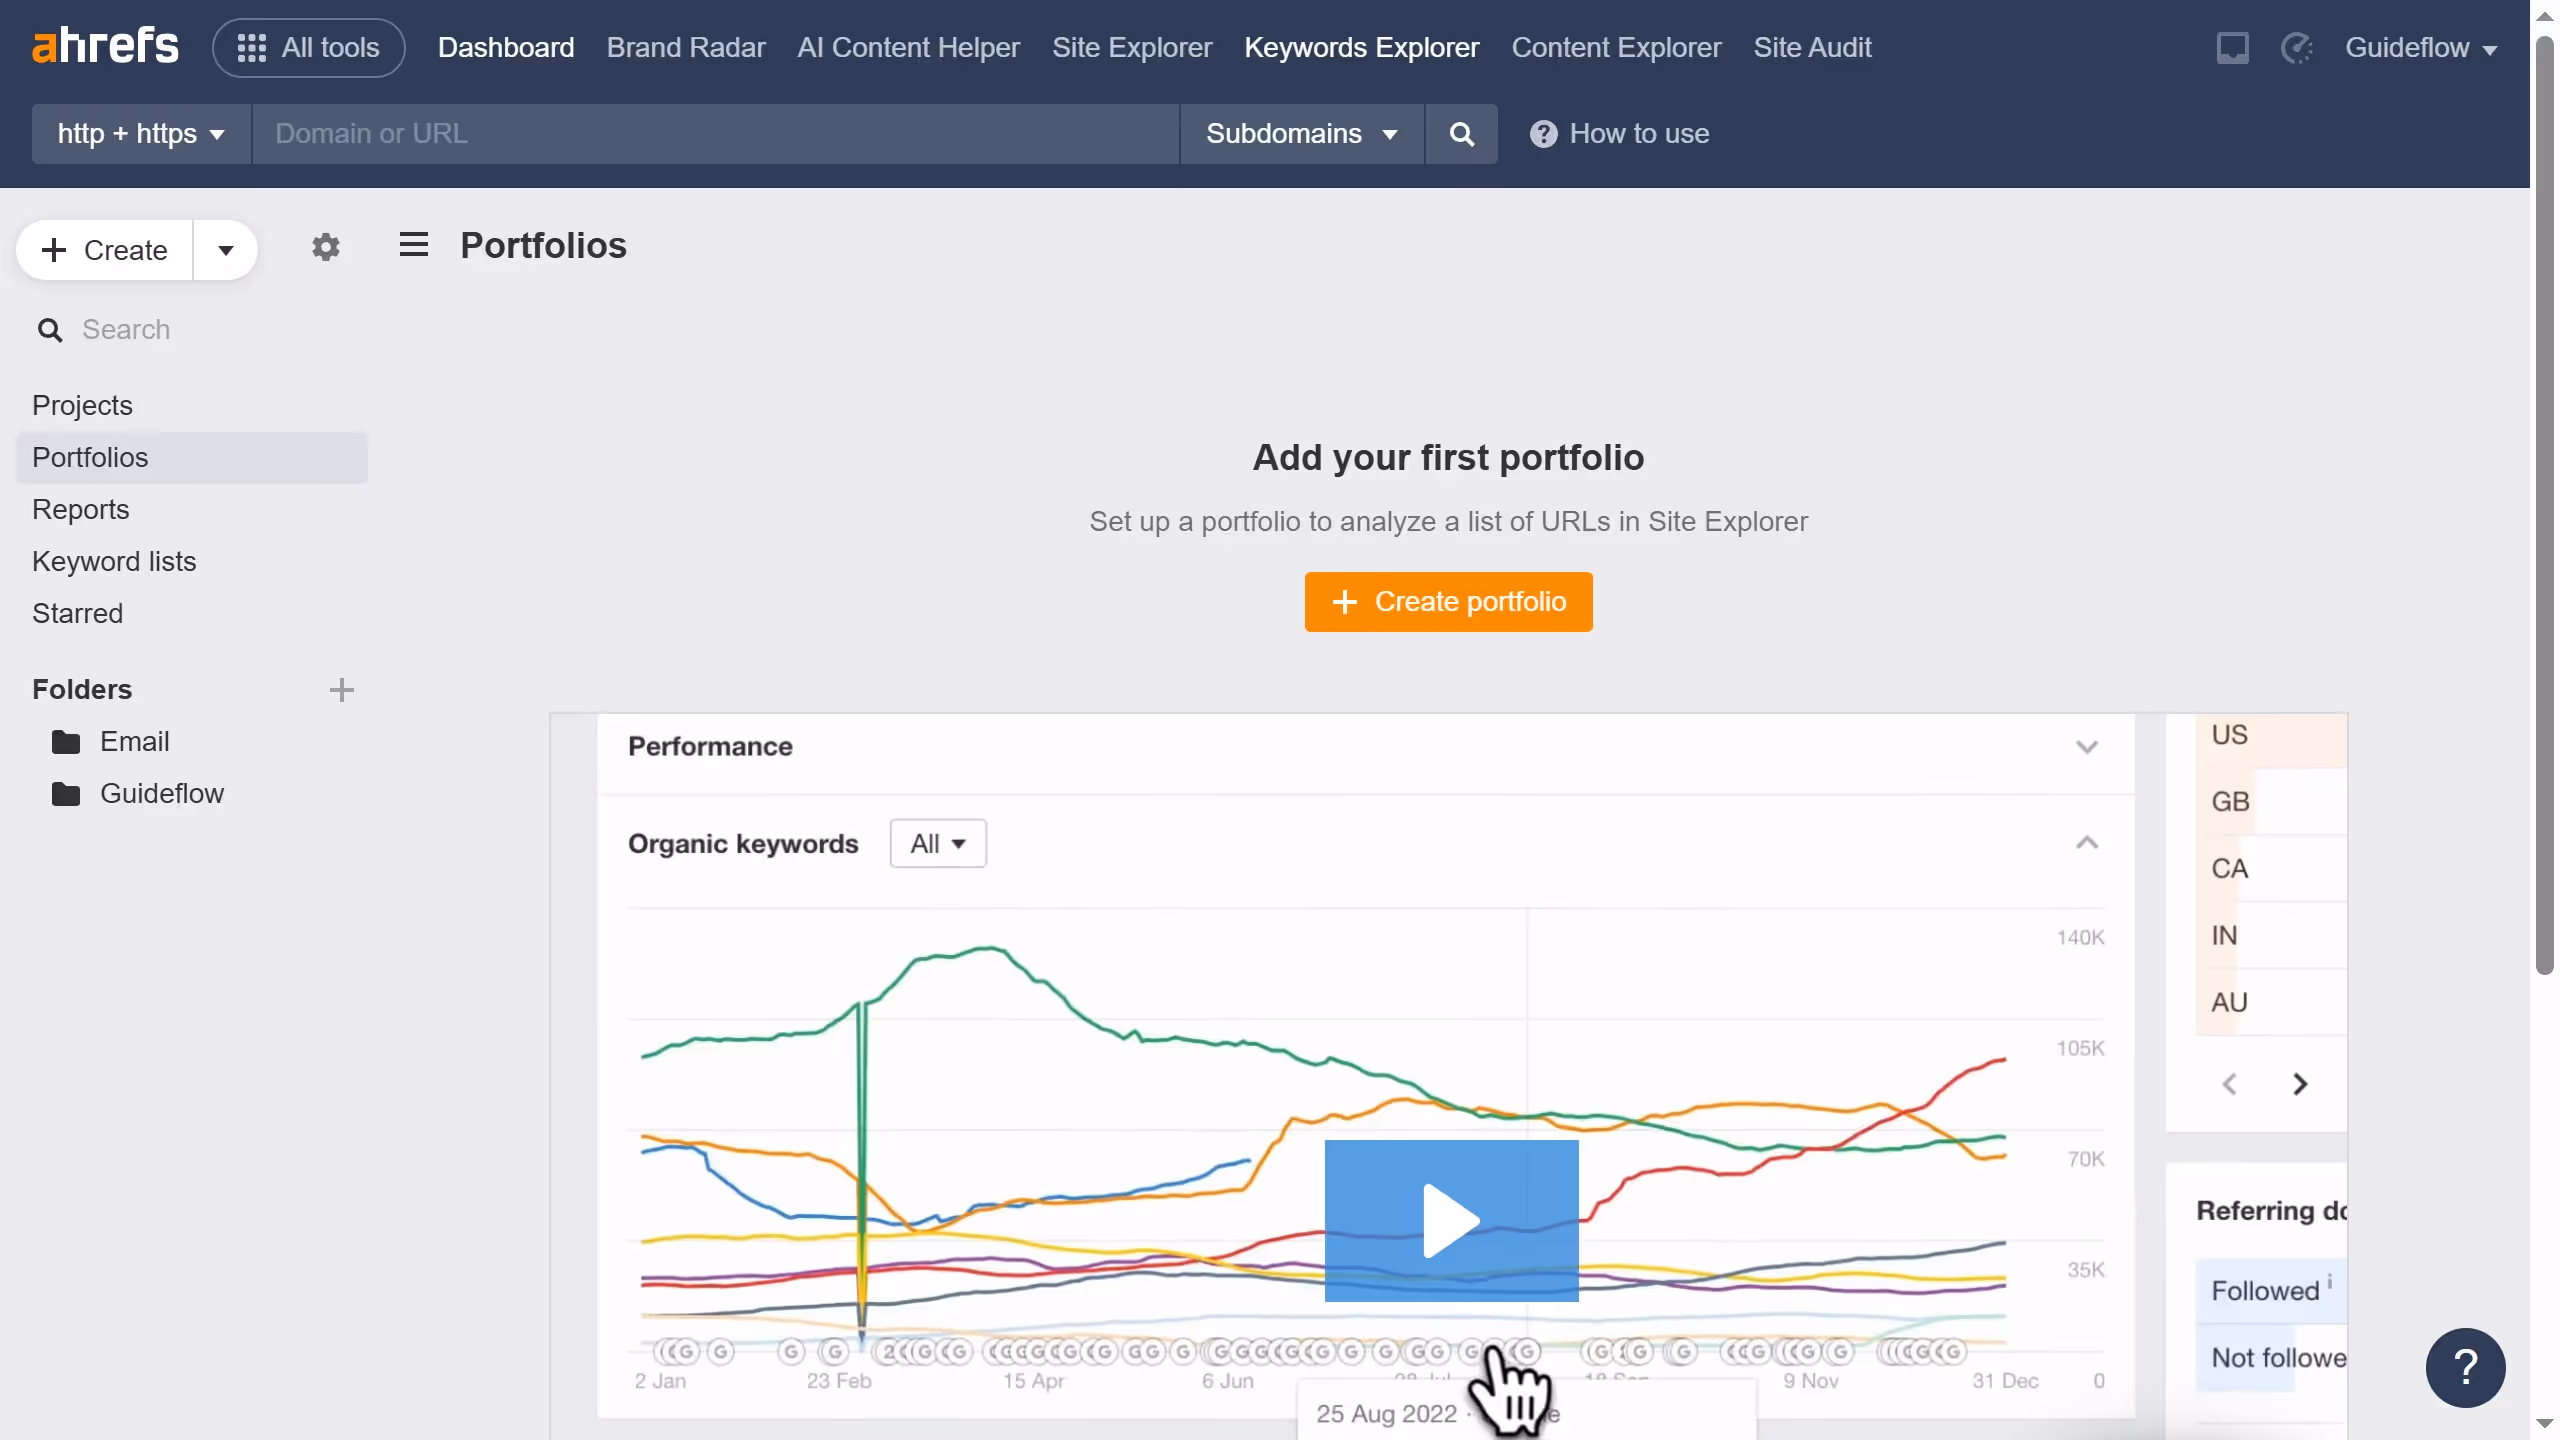Screen dimensions: 2560x1440
Task: Click the tutorial screen icon in top bar
Action: coord(2232,47)
